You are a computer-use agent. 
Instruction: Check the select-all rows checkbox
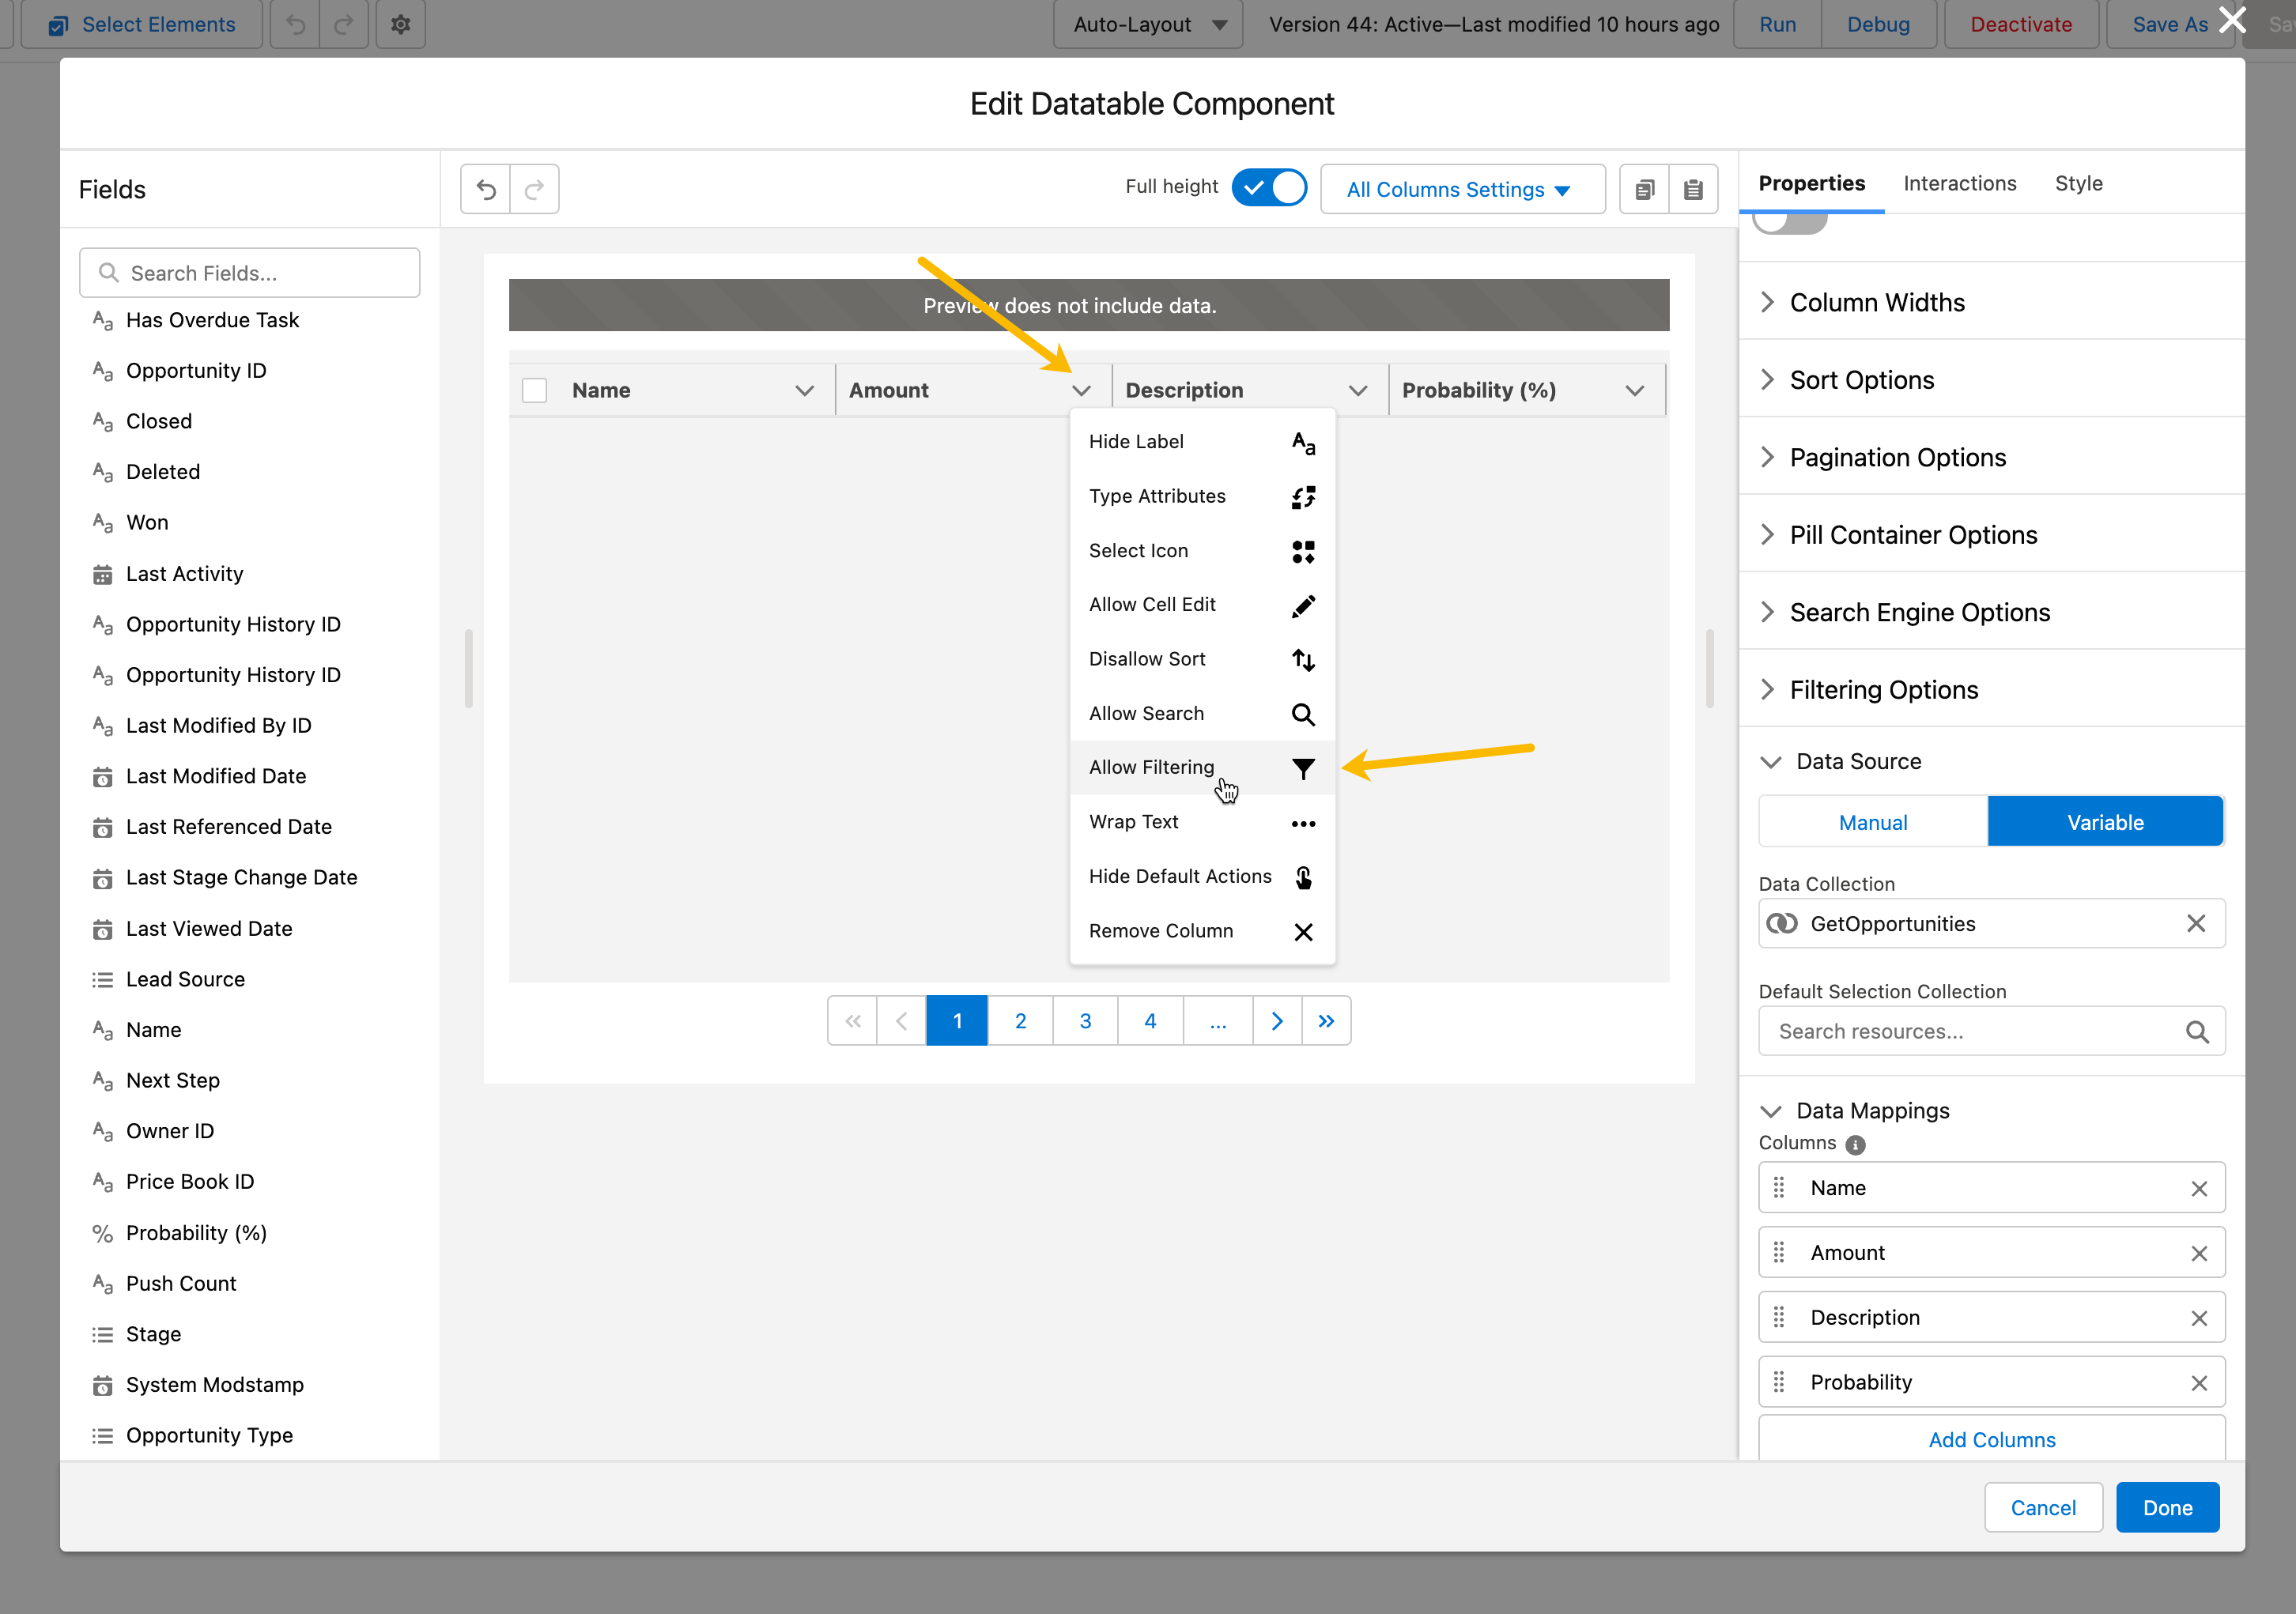click(535, 390)
